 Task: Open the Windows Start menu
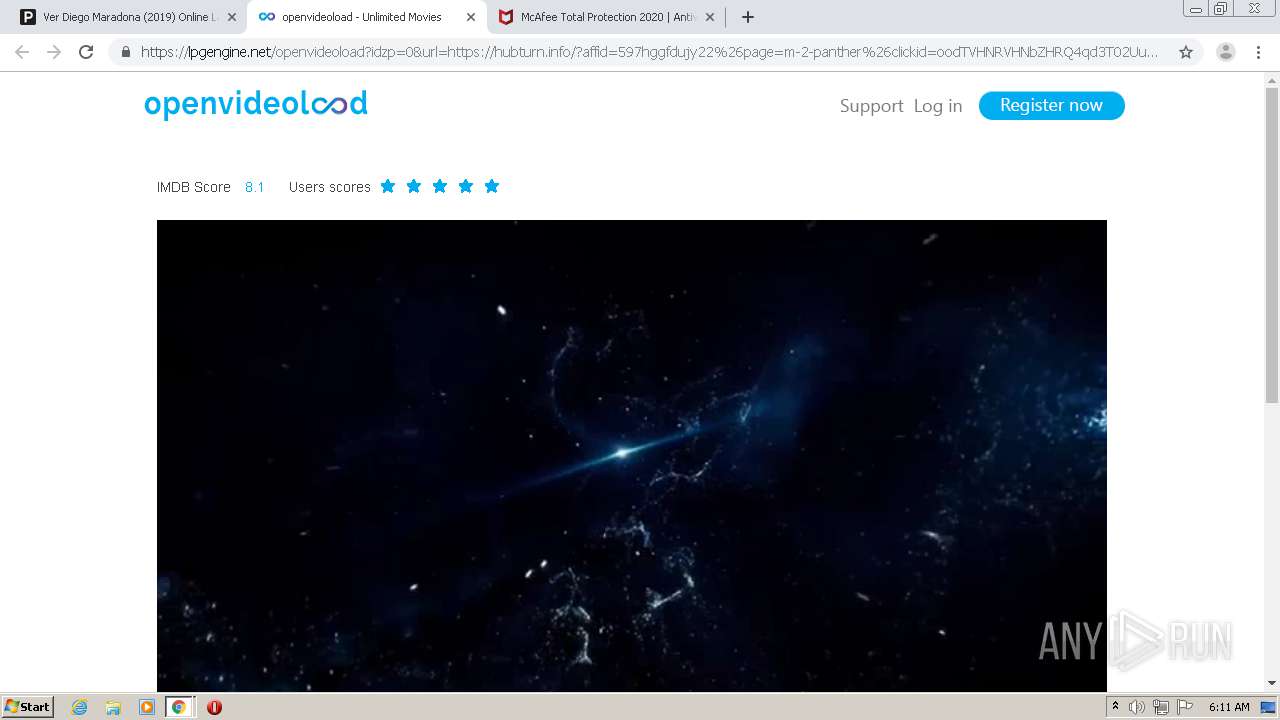point(27,707)
